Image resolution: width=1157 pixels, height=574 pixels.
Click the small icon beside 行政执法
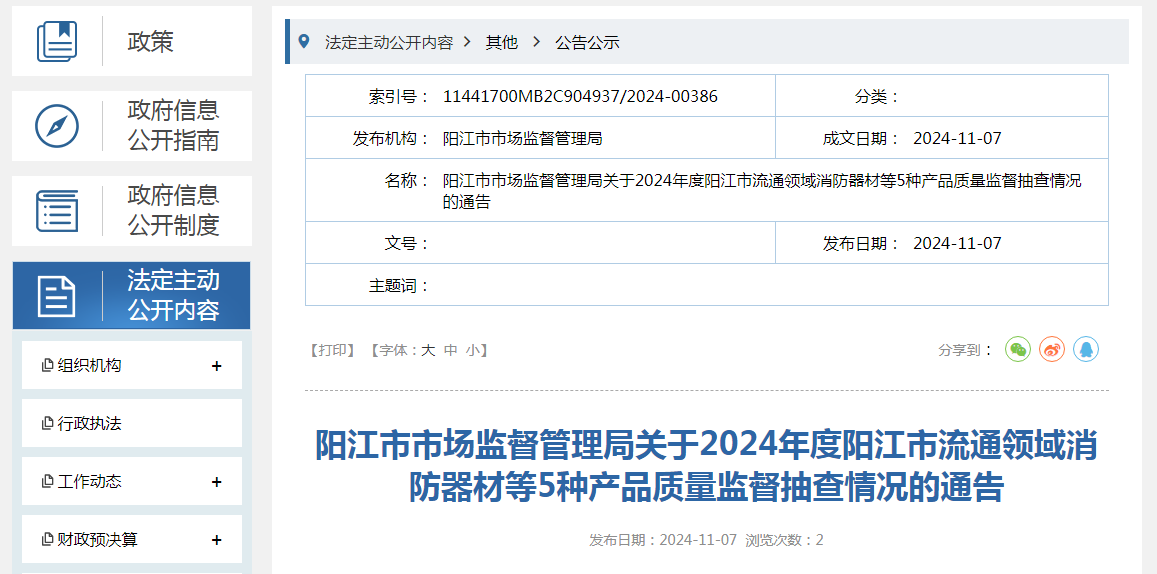click(x=48, y=423)
